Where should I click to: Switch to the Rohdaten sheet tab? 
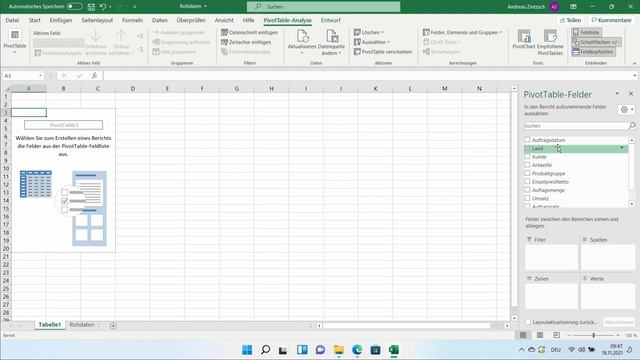[82, 325]
